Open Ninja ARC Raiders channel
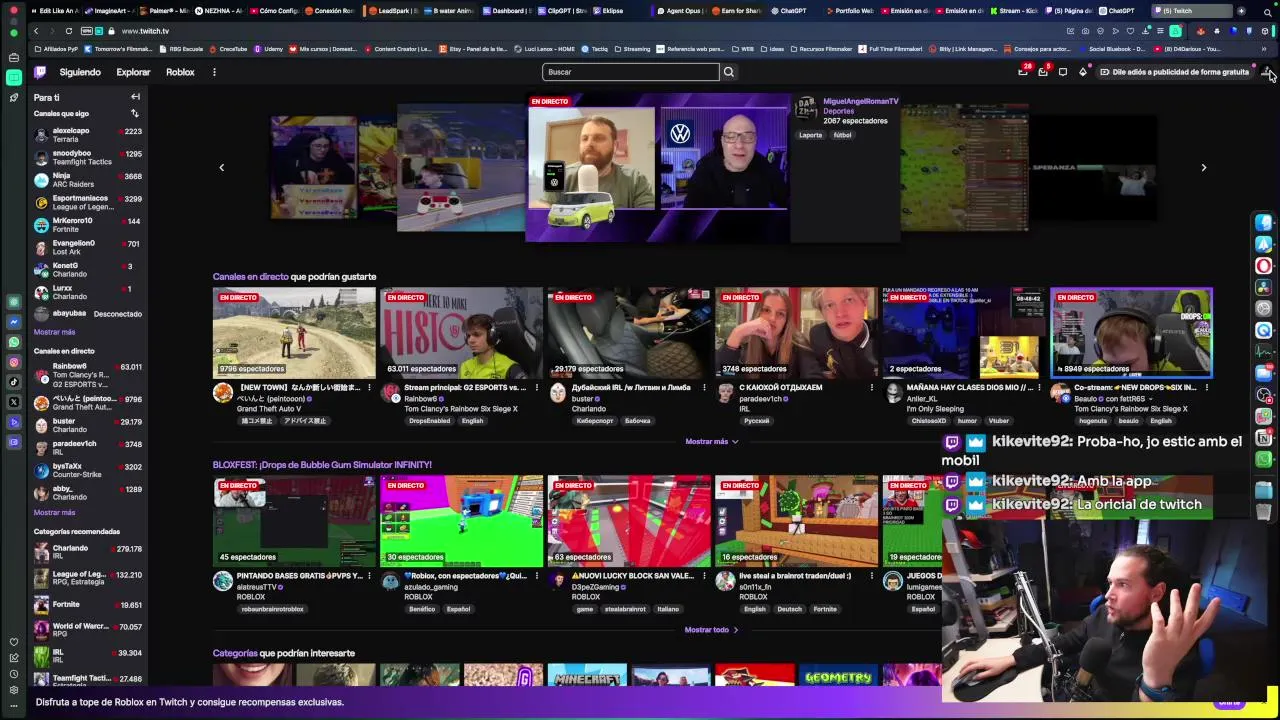The image size is (1280, 720). pyautogui.click(x=87, y=180)
